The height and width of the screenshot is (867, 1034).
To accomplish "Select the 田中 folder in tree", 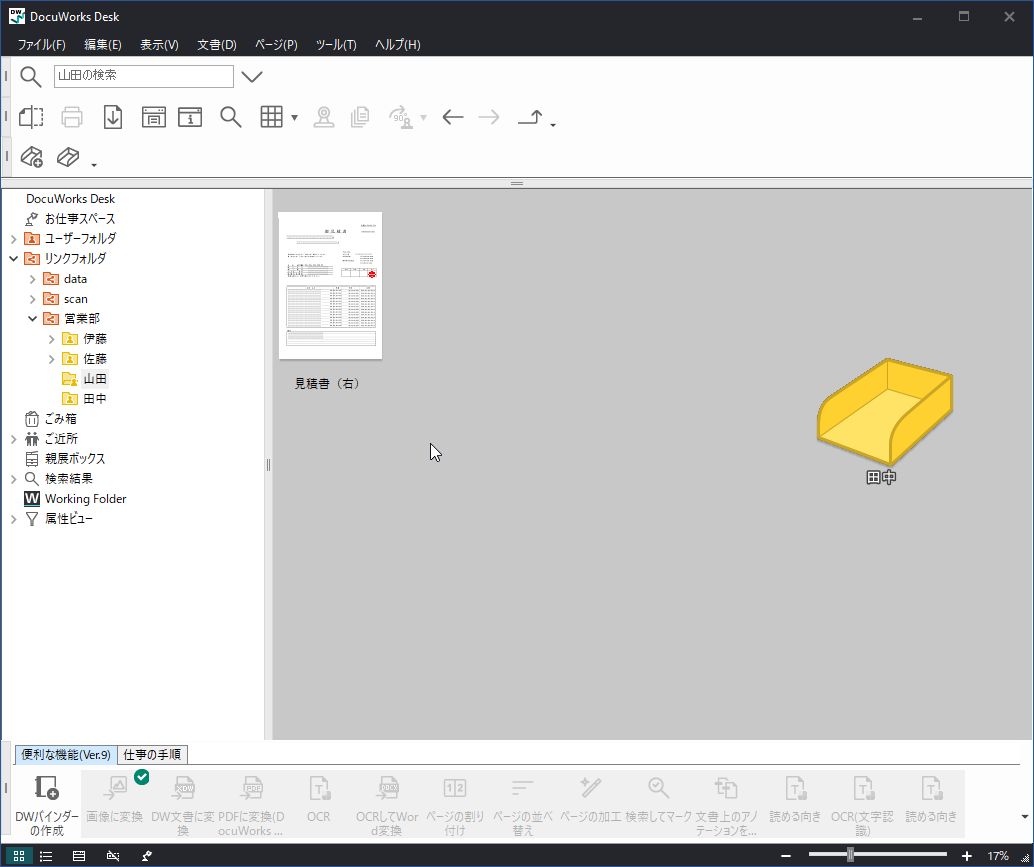I will 95,399.
